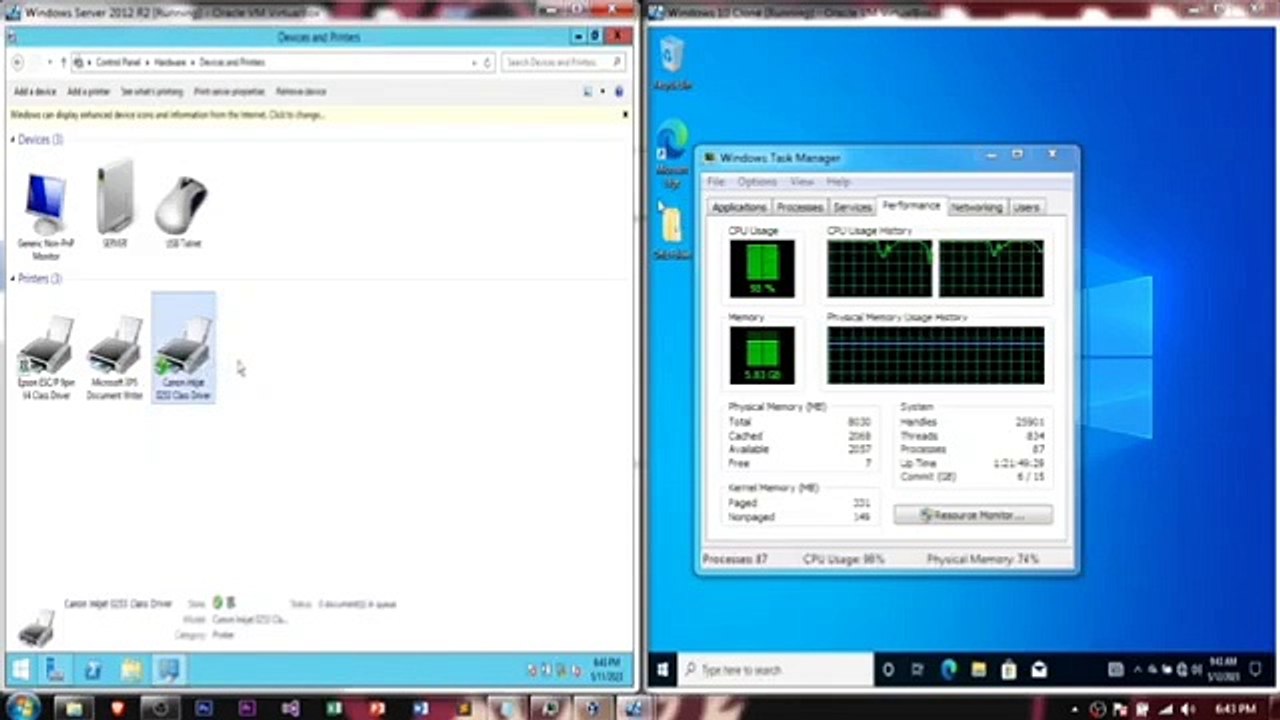The height and width of the screenshot is (720, 1280).
Task: Click See what's printing
Action: [x=152, y=91]
